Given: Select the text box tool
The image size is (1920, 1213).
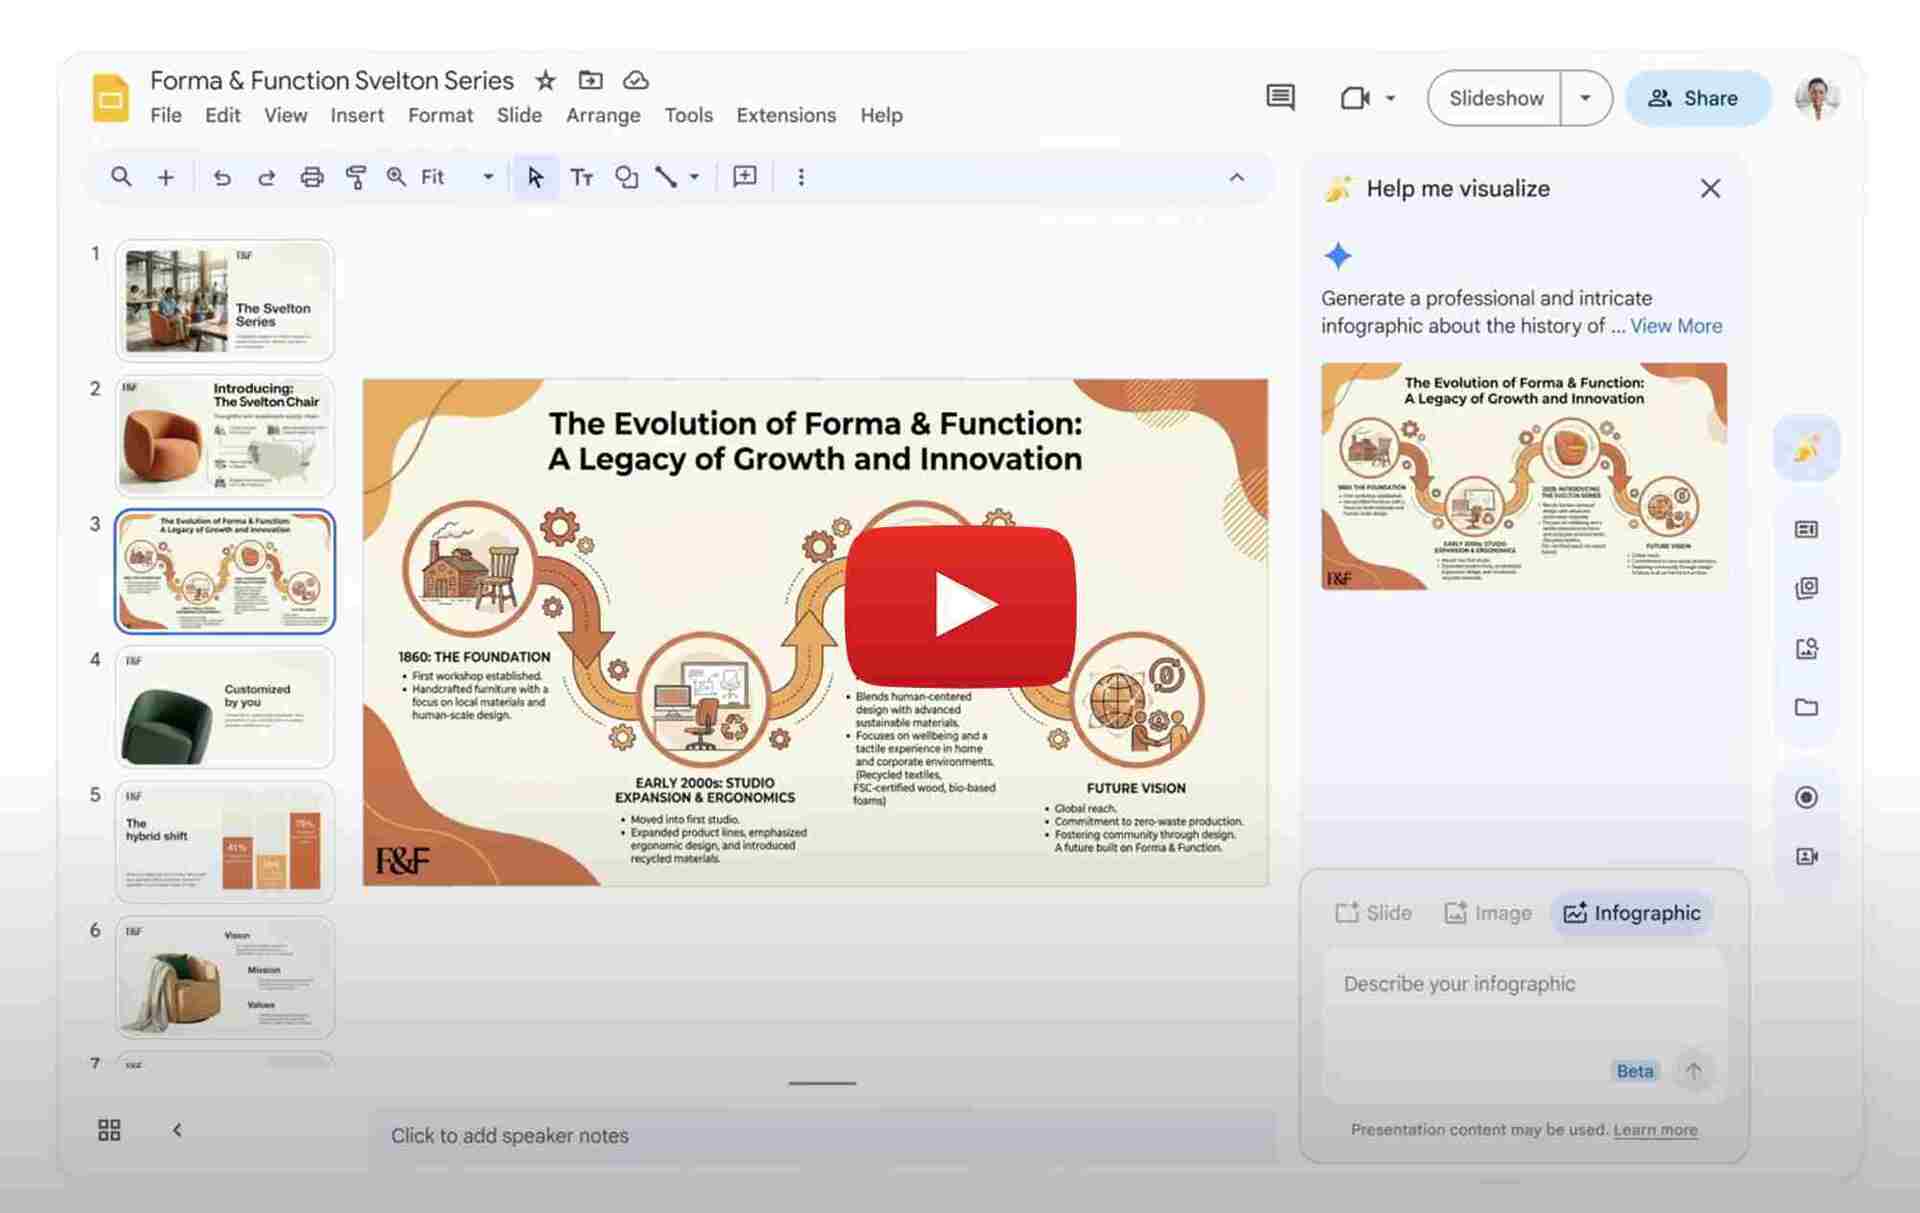Looking at the screenshot, I should point(581,177).
